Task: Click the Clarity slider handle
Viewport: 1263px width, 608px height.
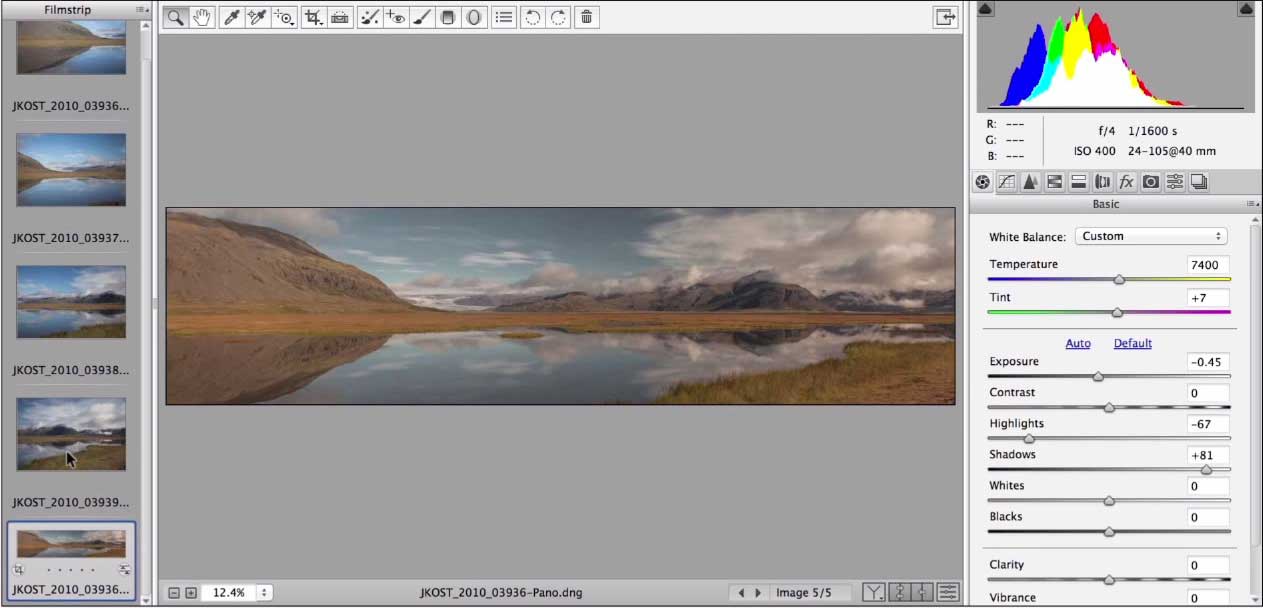Action: coord(1109,580)
